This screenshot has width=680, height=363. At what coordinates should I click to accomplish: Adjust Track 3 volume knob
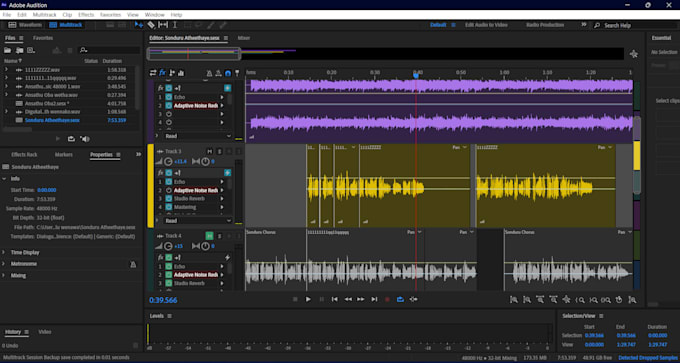(168, 162)
